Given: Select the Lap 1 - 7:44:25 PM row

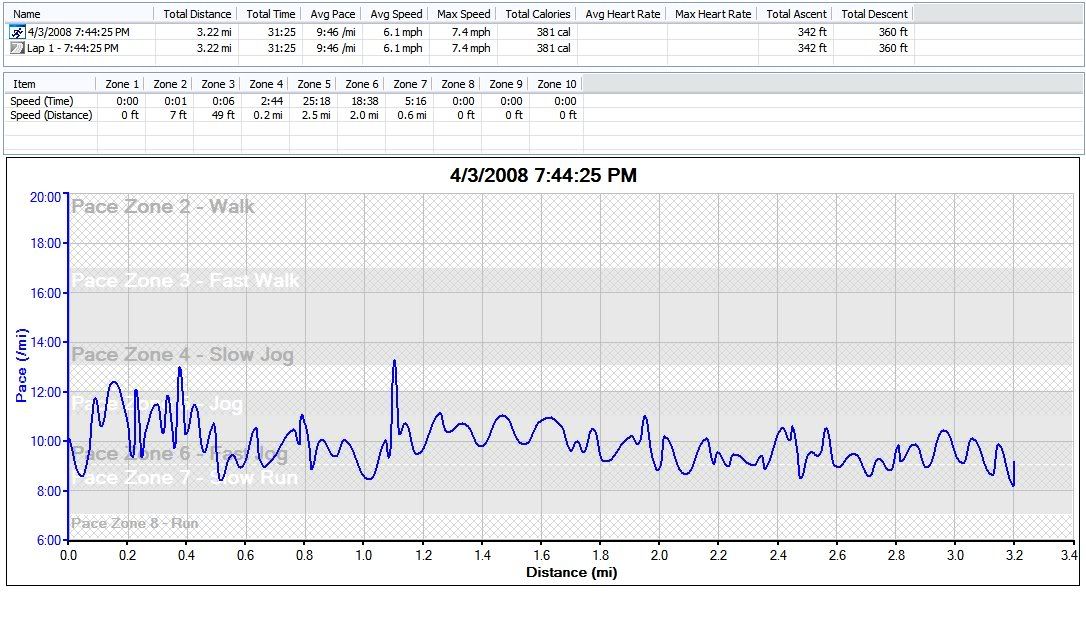Looking at the screenshot, I should pyautogui.click(x=78, y=48).
